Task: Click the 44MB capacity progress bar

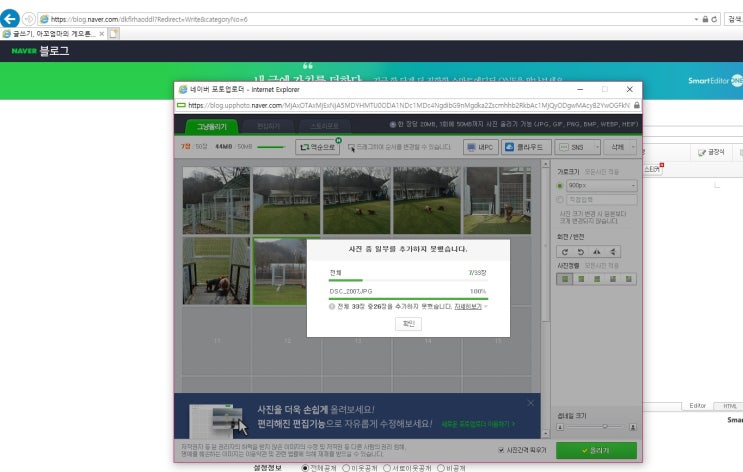Action: 270,147
